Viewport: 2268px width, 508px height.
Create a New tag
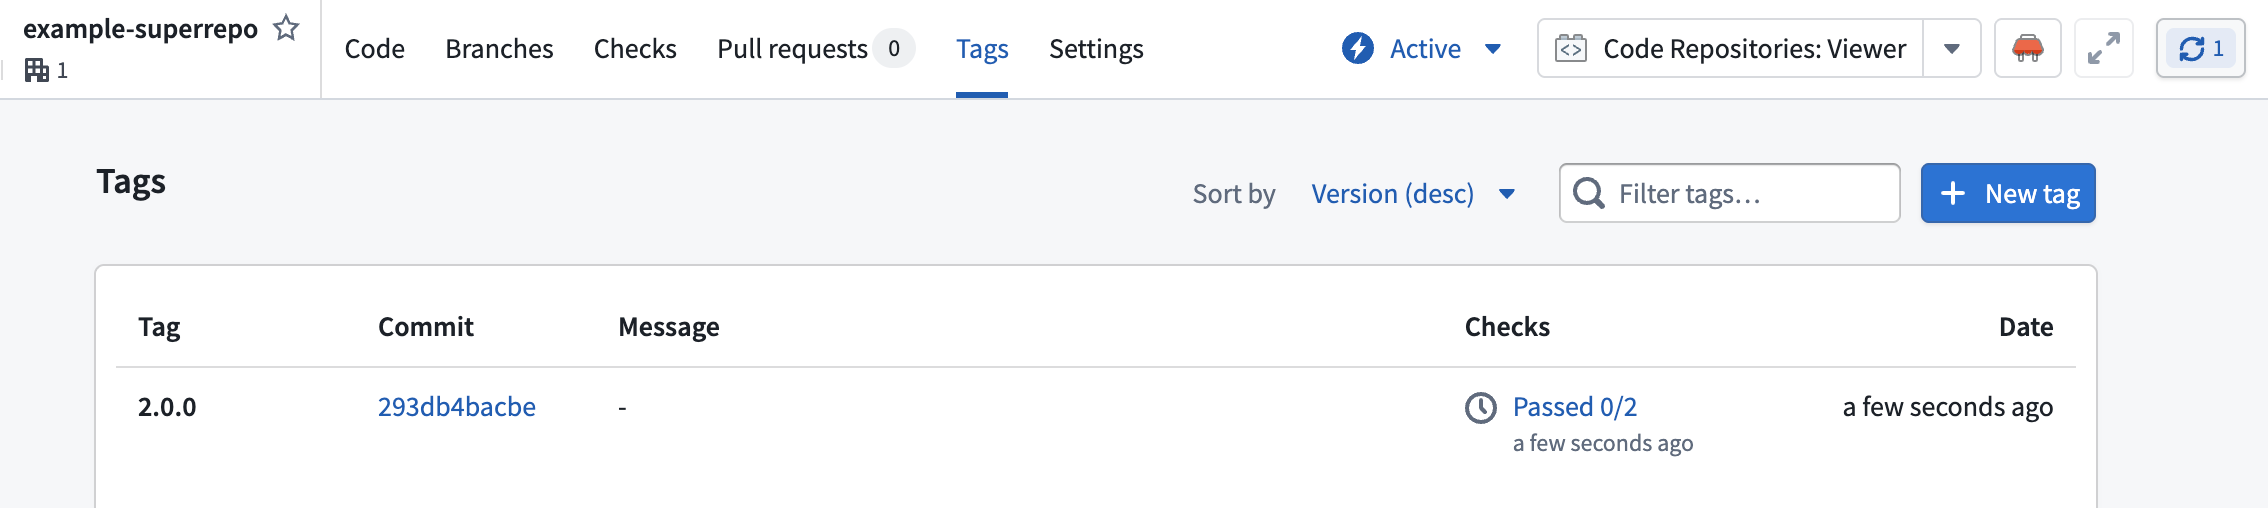coord(2008,193)
